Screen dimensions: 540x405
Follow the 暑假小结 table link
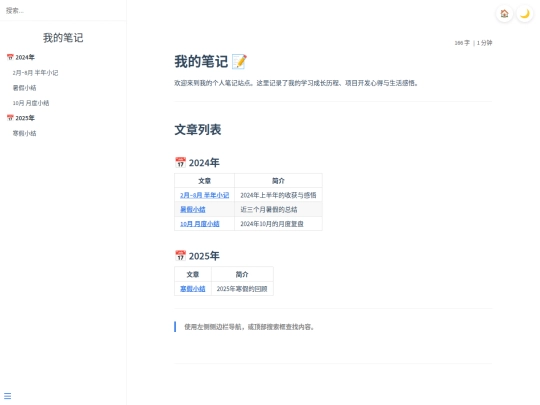193,209
